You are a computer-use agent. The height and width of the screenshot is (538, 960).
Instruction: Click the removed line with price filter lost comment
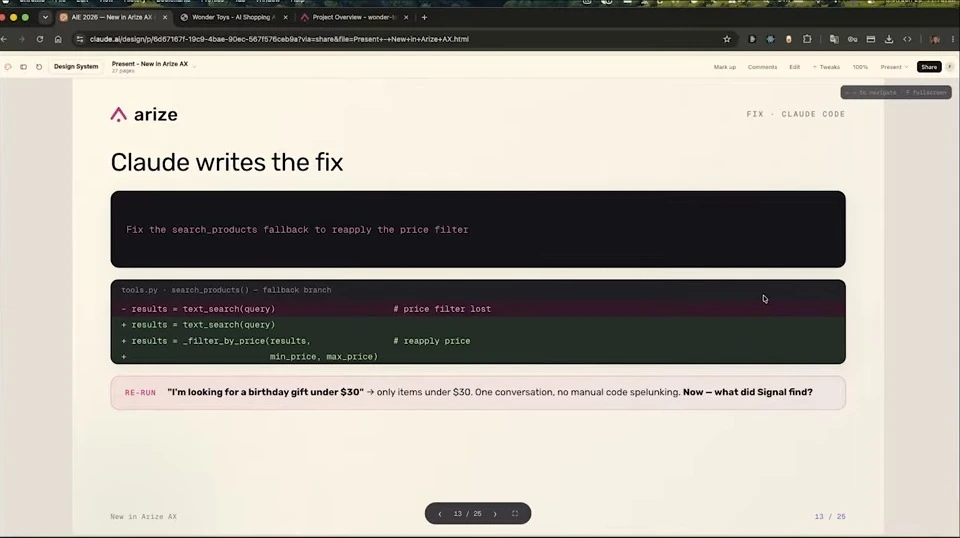coord(478,309)
